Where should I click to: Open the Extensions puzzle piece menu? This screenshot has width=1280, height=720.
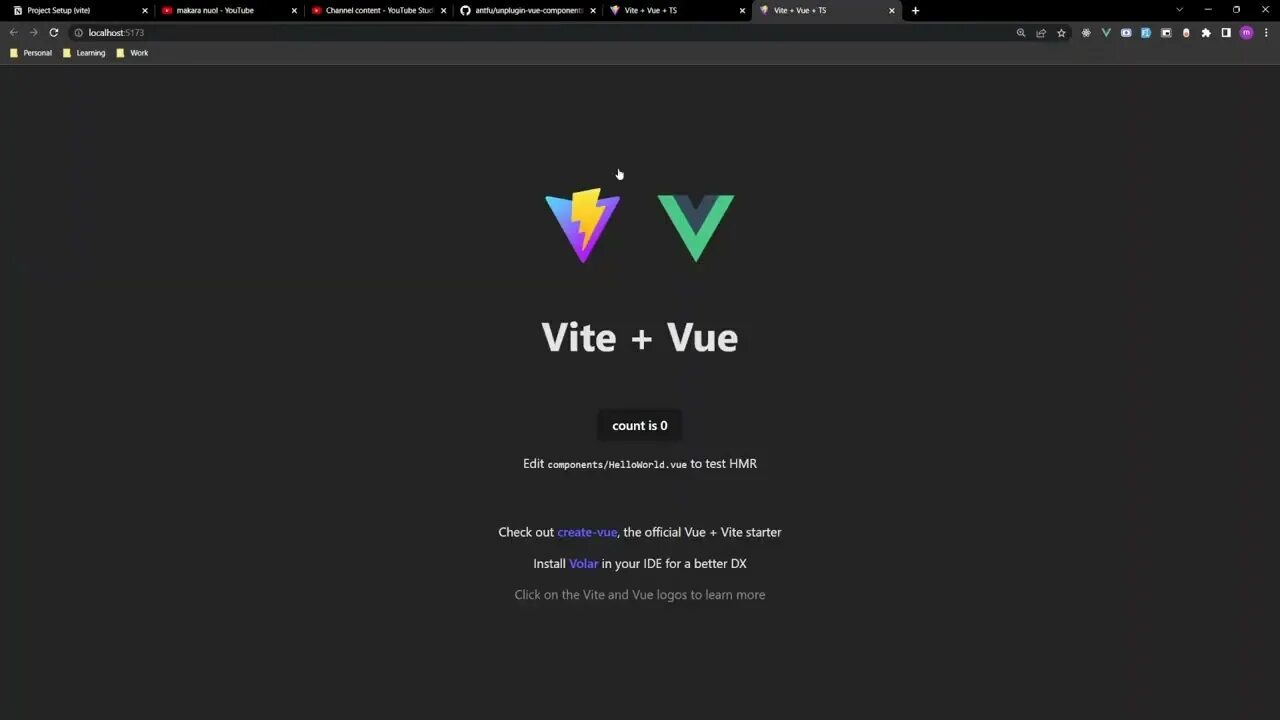1206,33
